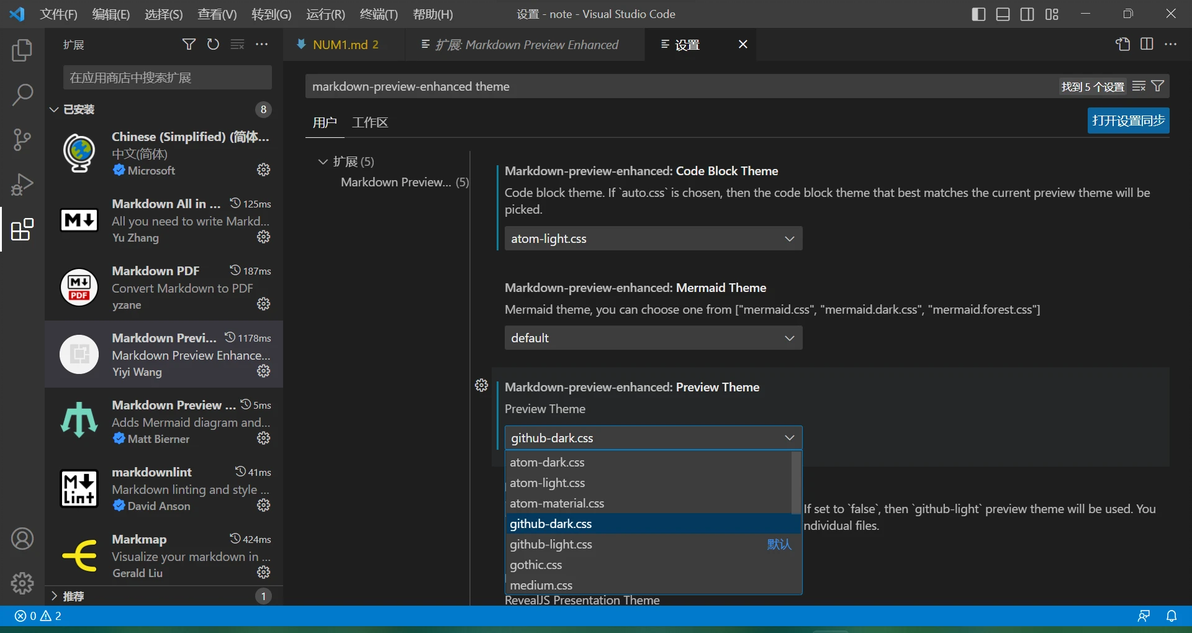This screenshot has height=633, width=1192.
Task: Switch to the 工作区 workspace settings tab
Action: 370,122
